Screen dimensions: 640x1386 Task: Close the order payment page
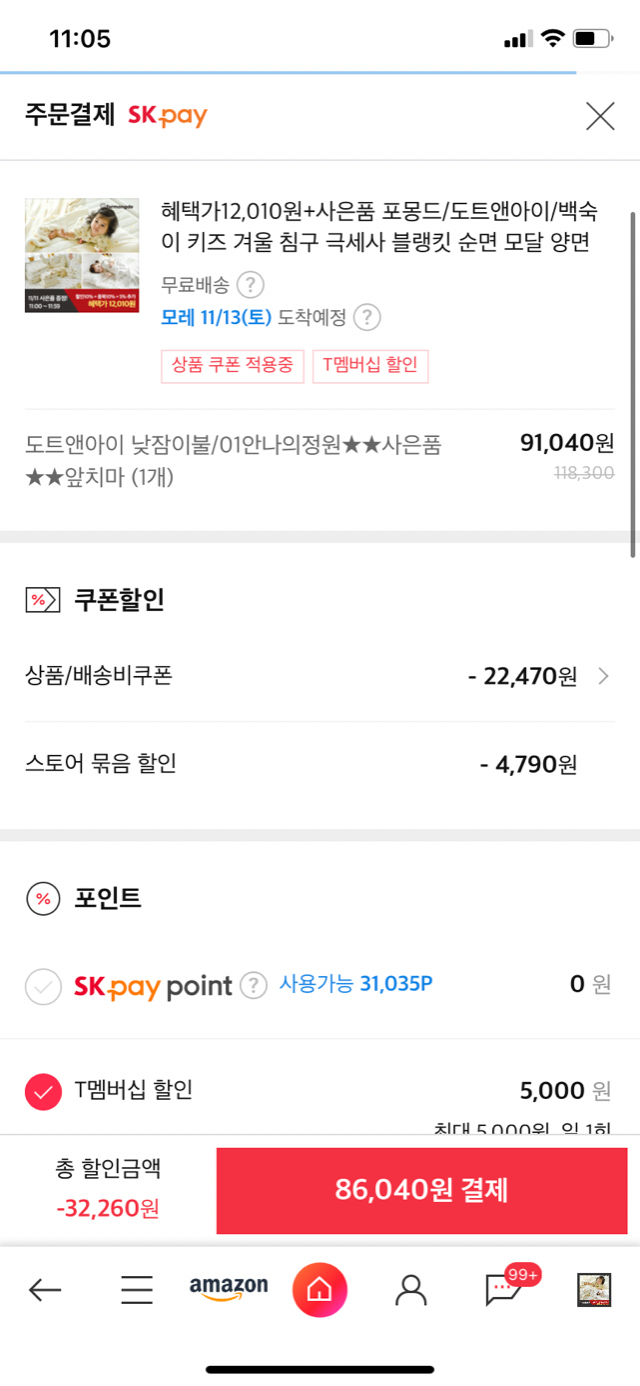coord(600,117)
